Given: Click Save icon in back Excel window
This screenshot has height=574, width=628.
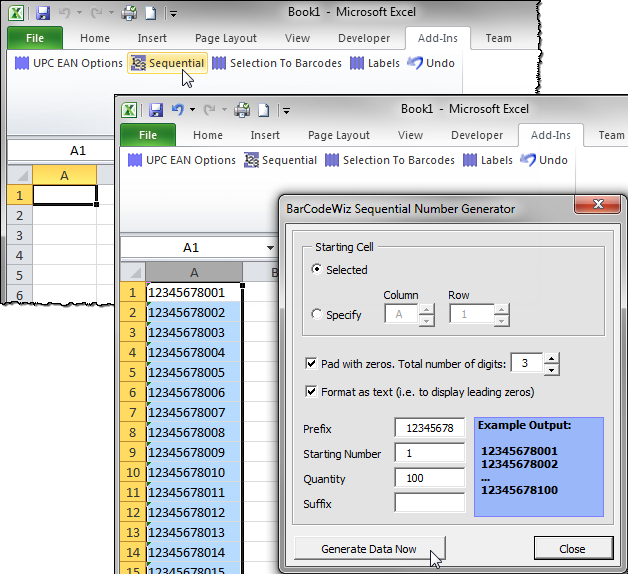Looking at the screenshot, I should coord(43,13).
